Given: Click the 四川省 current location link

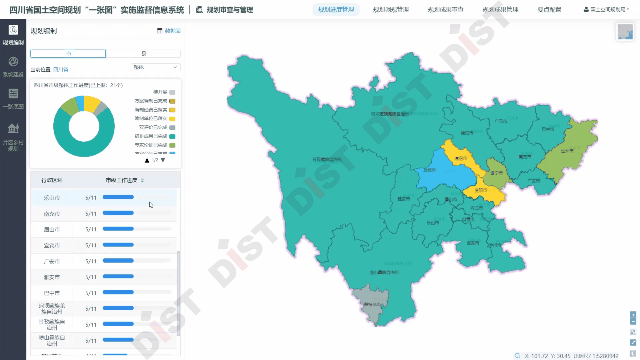Looking at the screenshot, I should (x=61, y=70).
